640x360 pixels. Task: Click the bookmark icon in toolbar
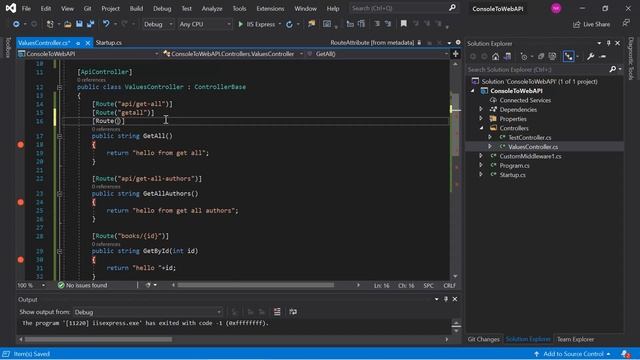click(x=403, y=24)
